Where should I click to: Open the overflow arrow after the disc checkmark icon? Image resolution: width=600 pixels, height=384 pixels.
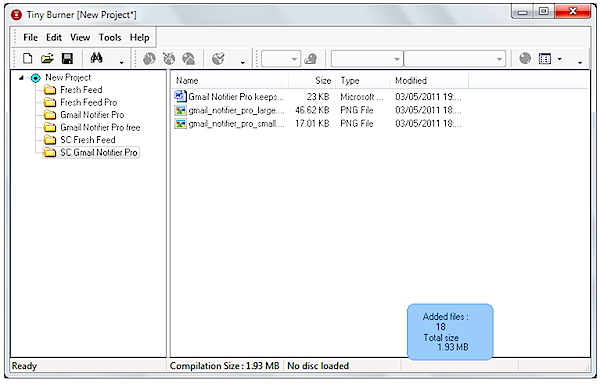click(x=243, y=62)
